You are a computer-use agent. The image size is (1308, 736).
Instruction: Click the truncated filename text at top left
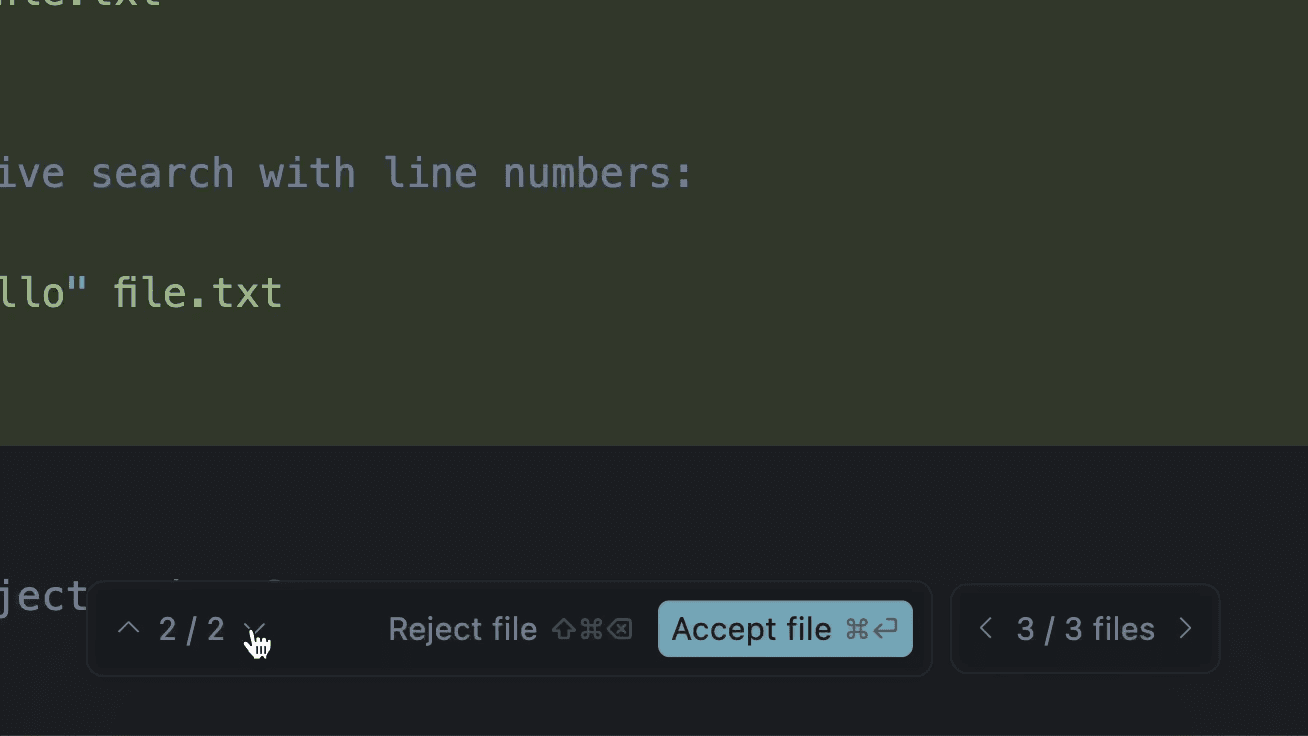80,5
